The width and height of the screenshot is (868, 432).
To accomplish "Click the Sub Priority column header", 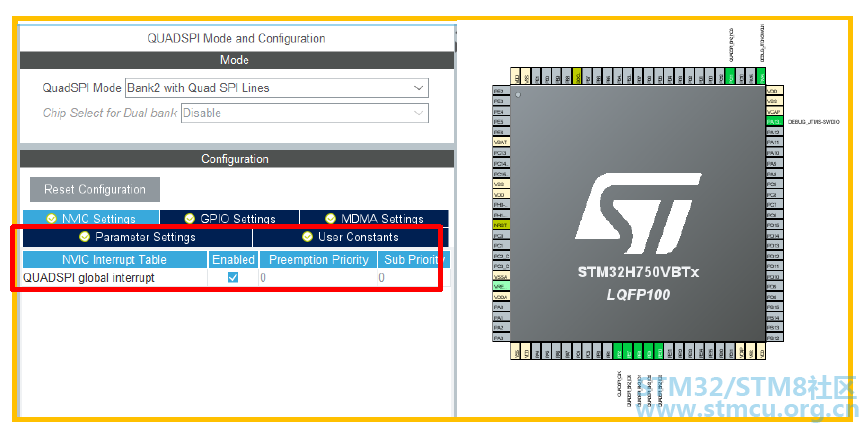I will pos(414,260).
